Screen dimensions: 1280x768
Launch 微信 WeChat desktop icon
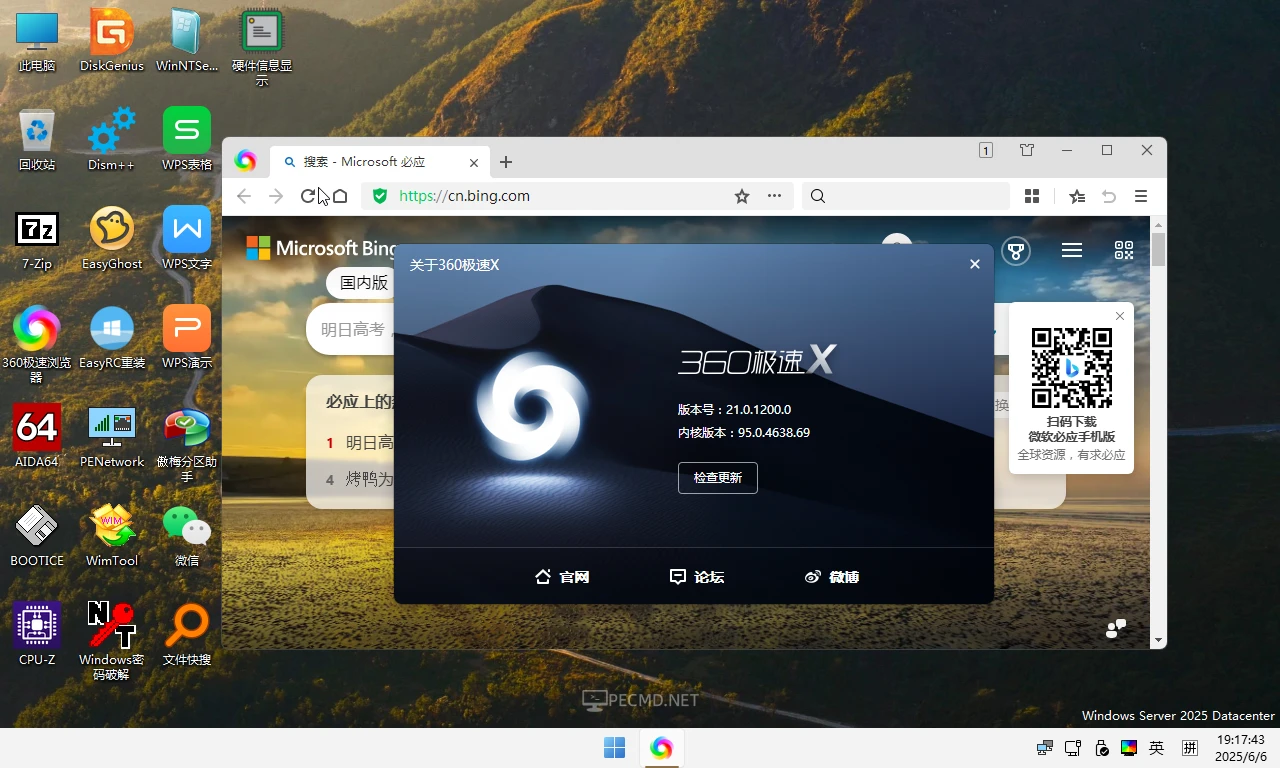point(187,535)
